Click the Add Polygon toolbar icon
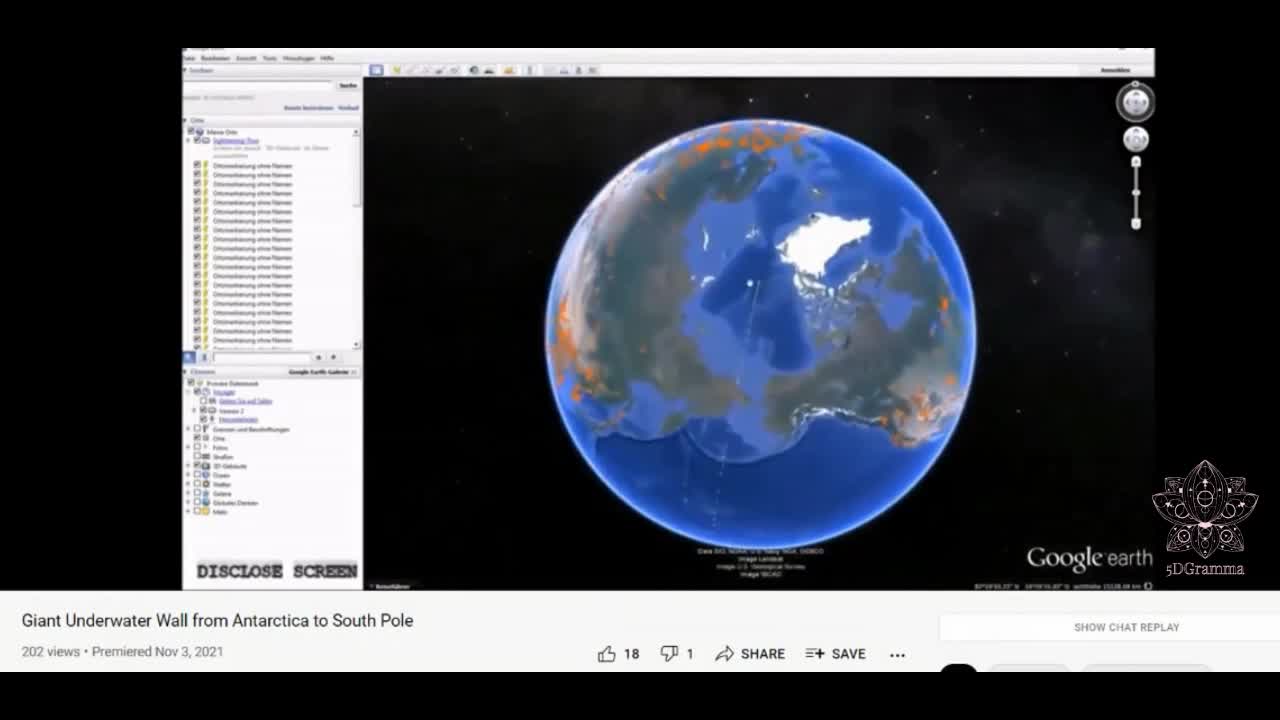 [410, 70]
